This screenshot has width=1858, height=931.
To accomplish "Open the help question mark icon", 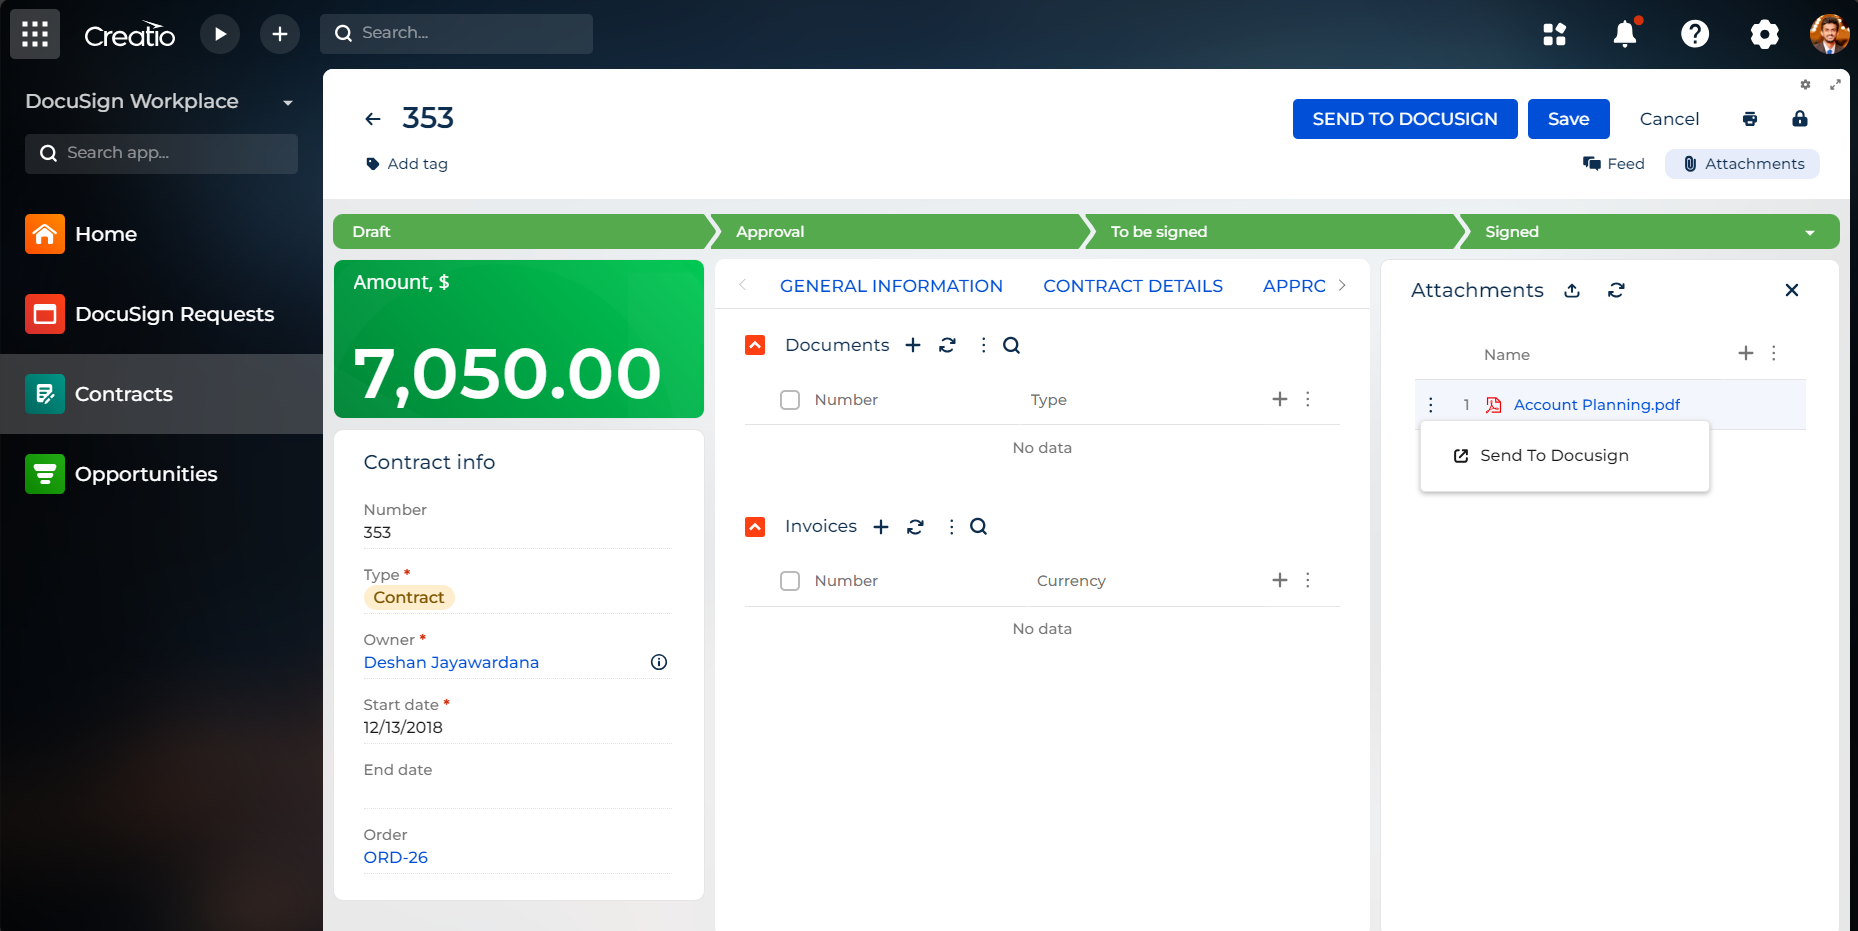I will (x=1695, y=34).
